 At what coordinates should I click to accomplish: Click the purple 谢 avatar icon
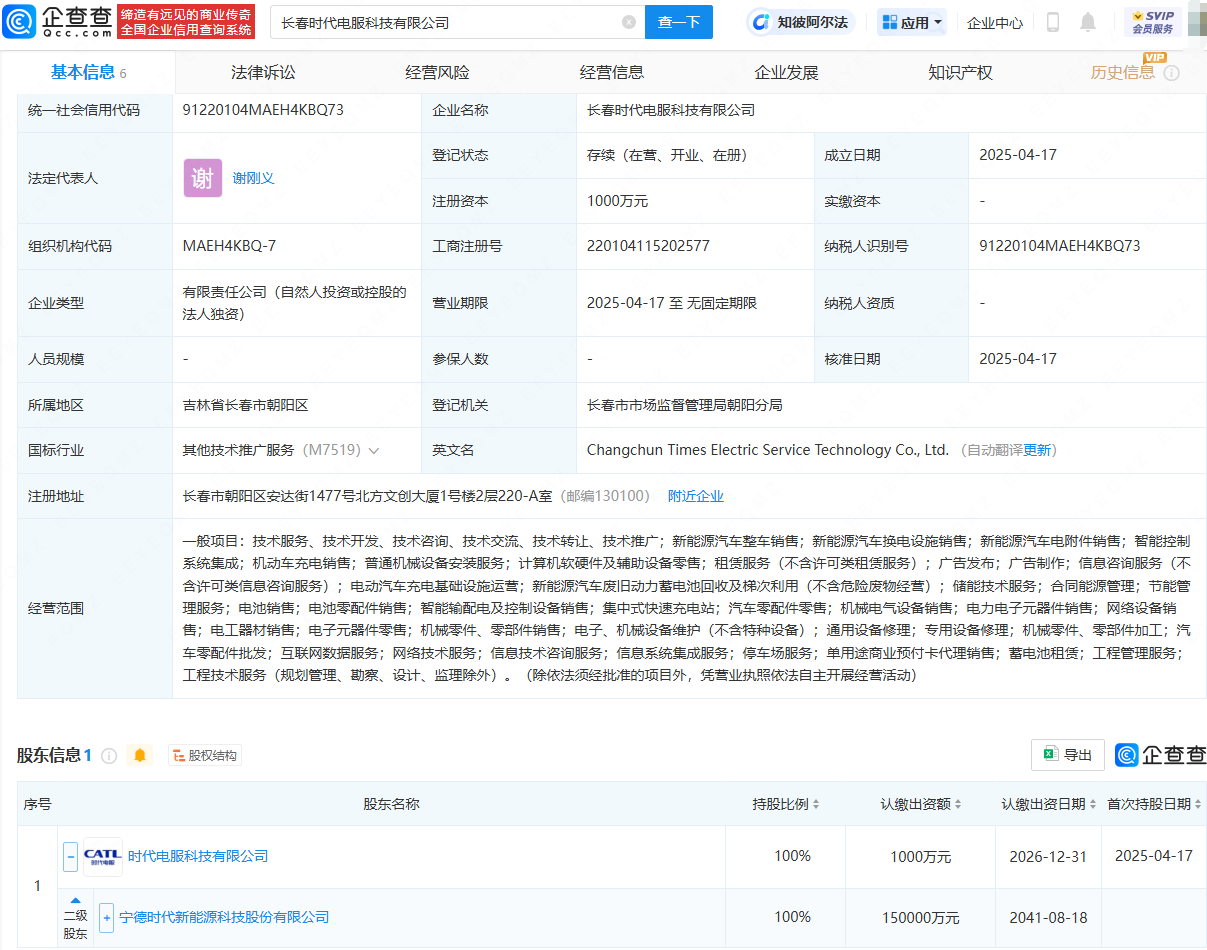tap(202, 178)
